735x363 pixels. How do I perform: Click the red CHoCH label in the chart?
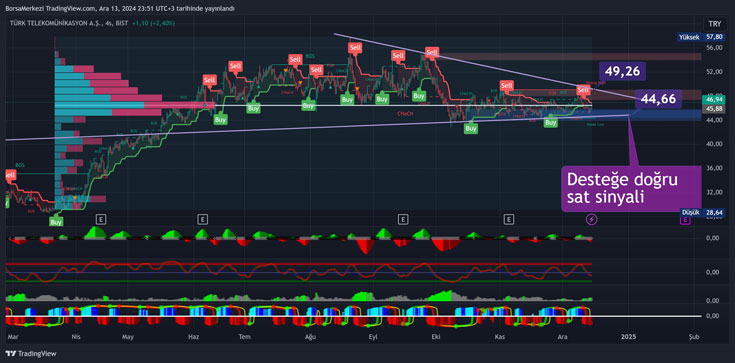click(x=404, y=113)
